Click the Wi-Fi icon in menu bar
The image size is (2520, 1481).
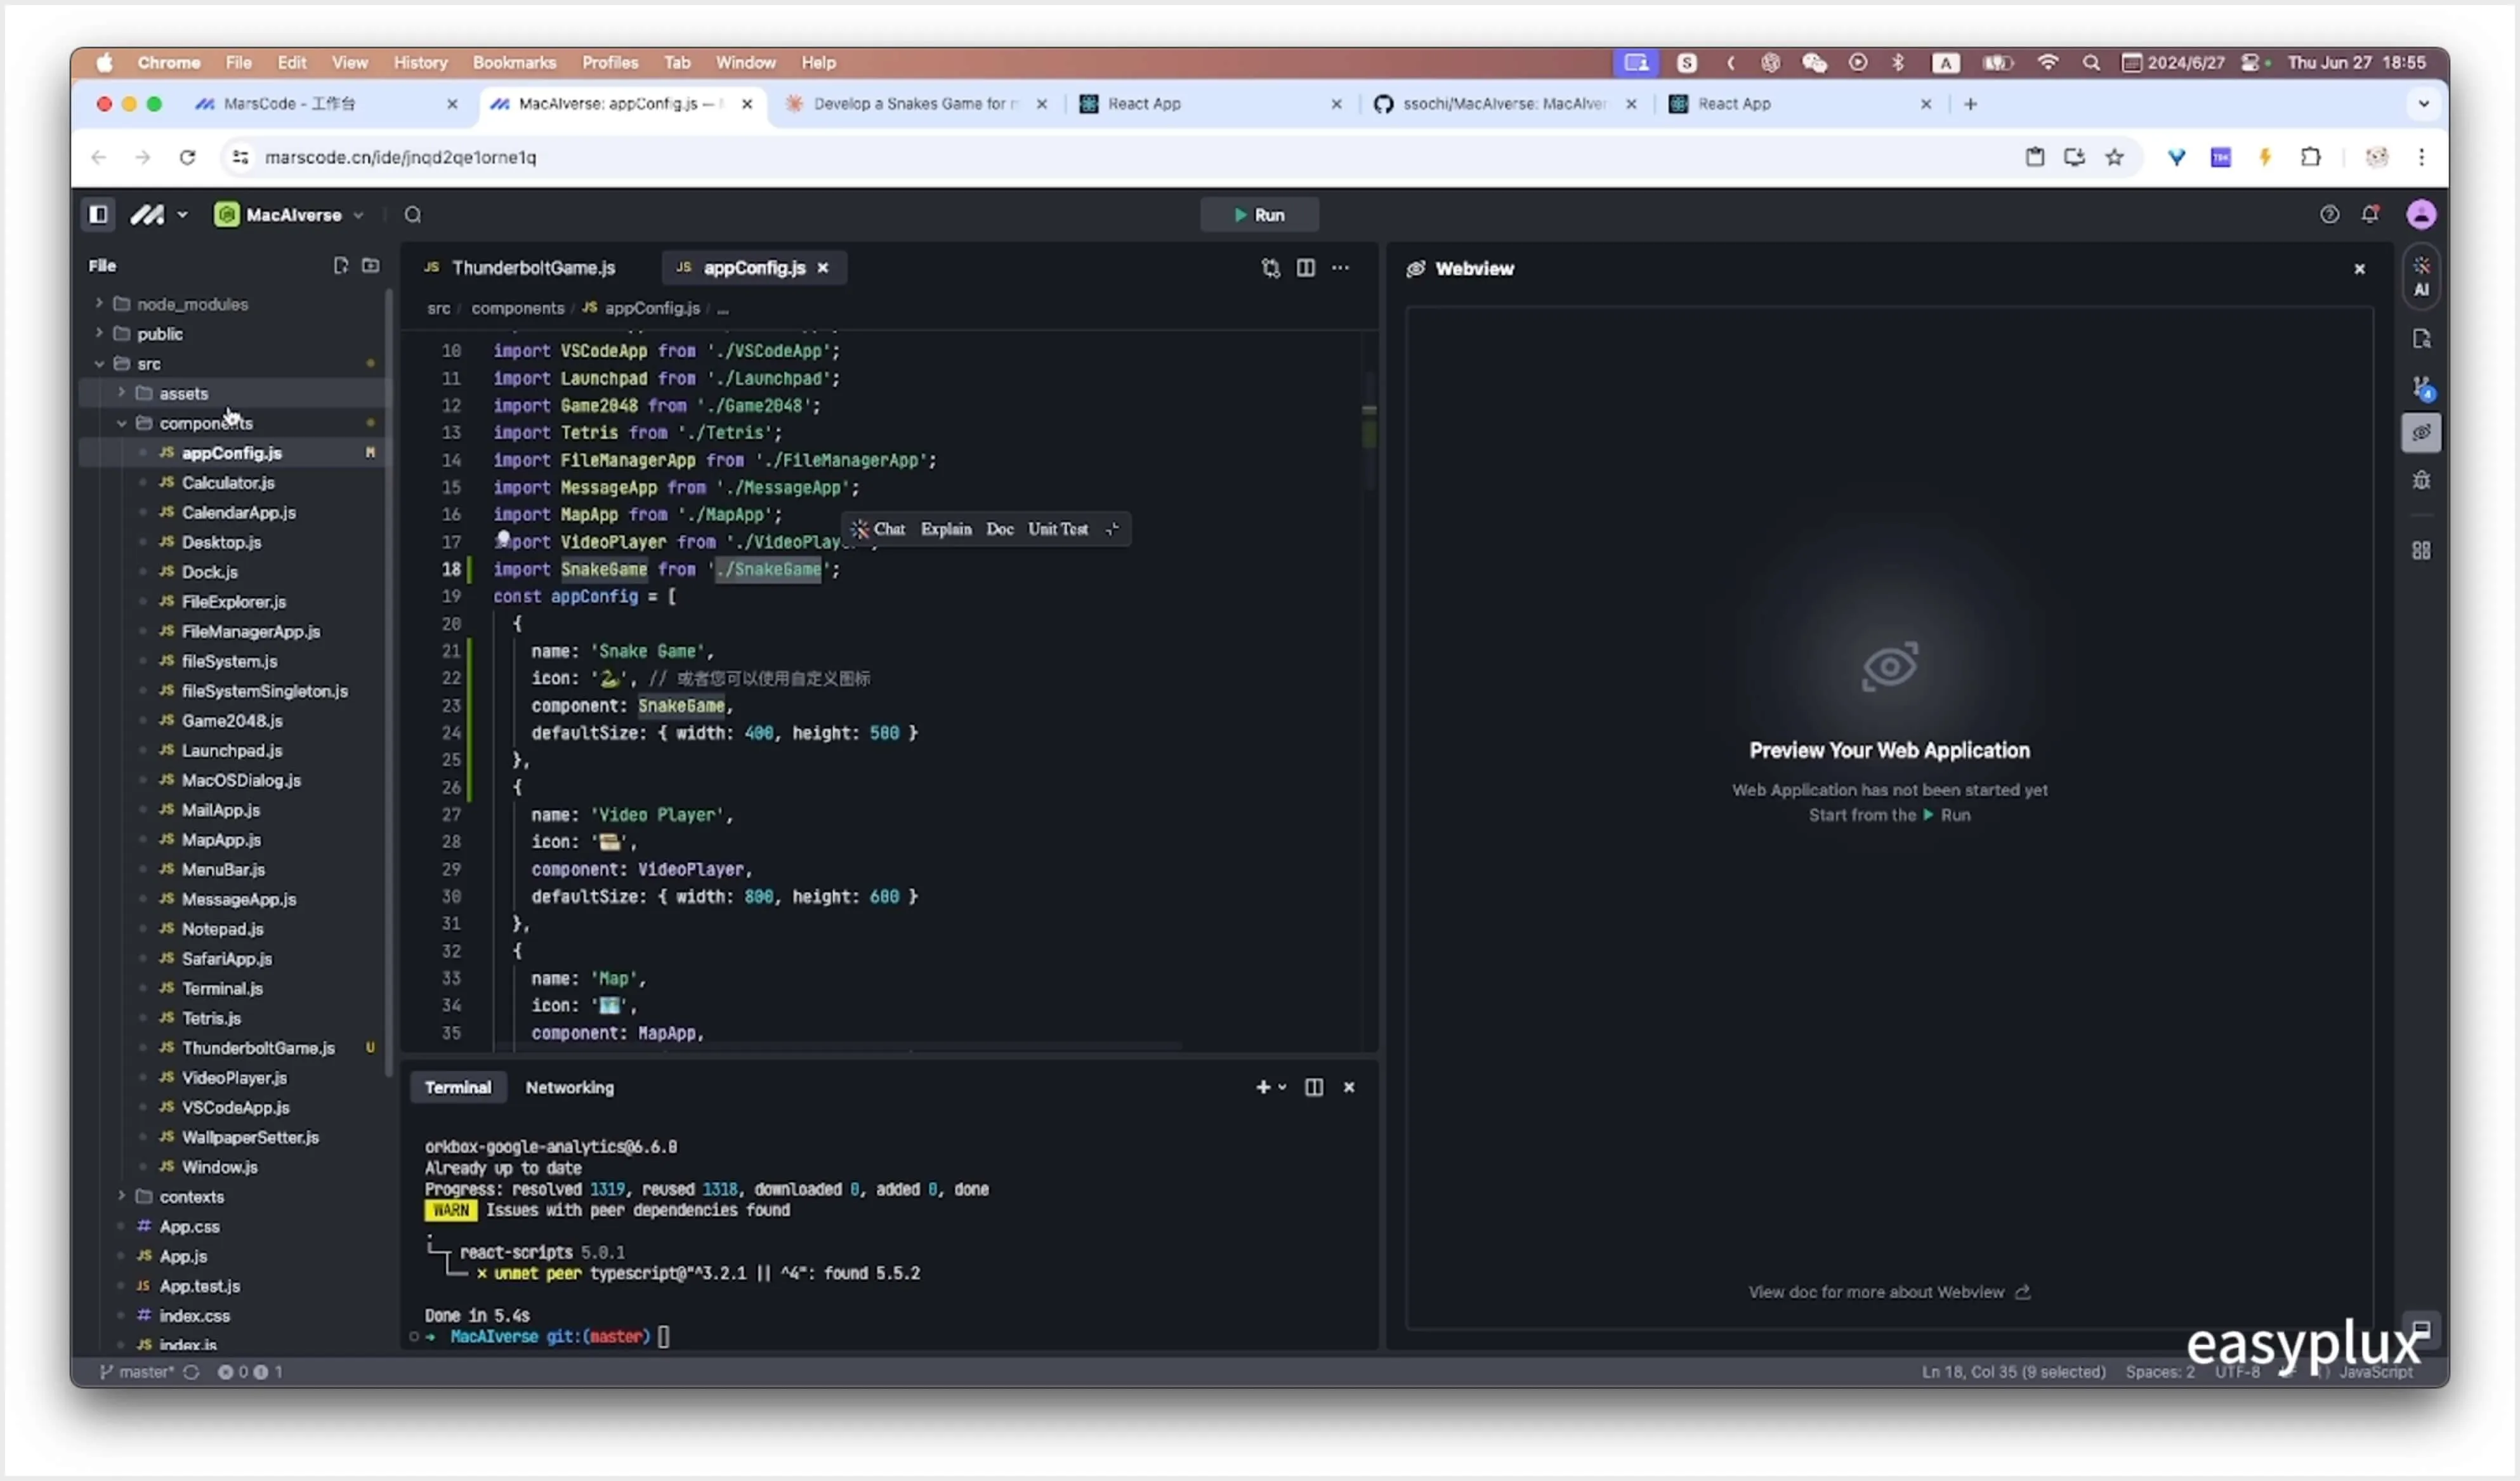(2048, 62)
